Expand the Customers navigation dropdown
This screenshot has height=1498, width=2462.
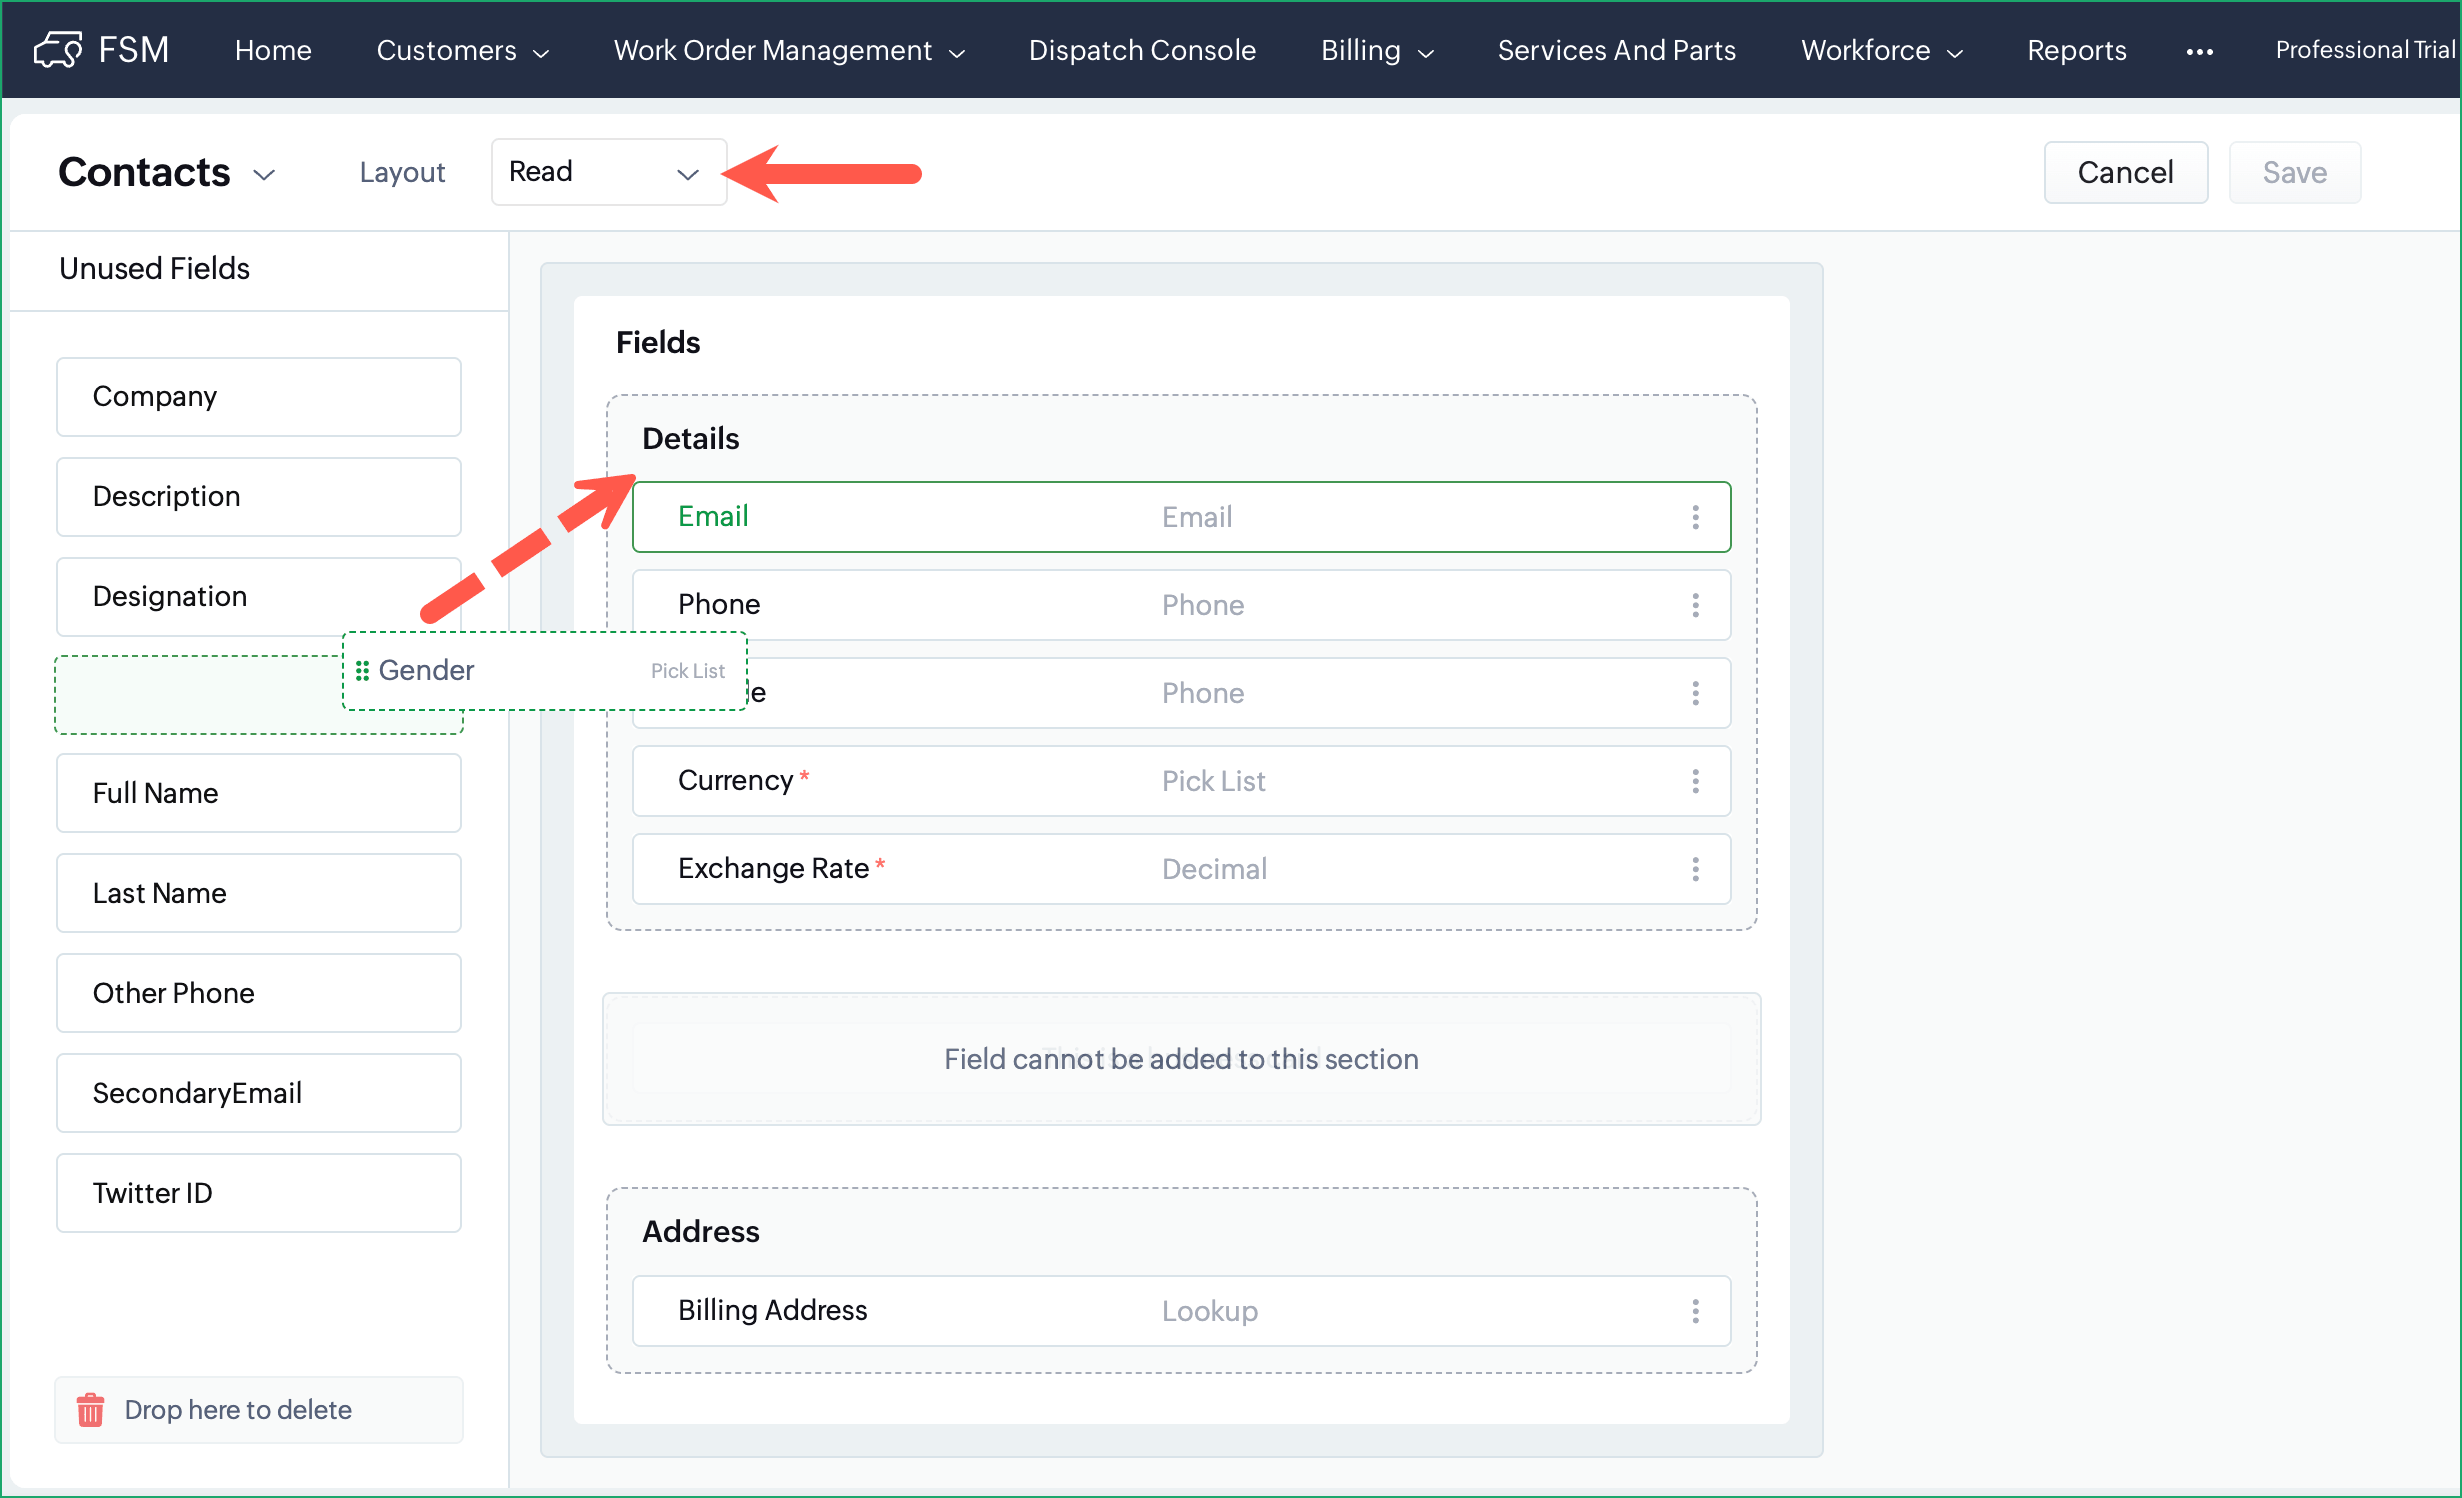(462, 51)
